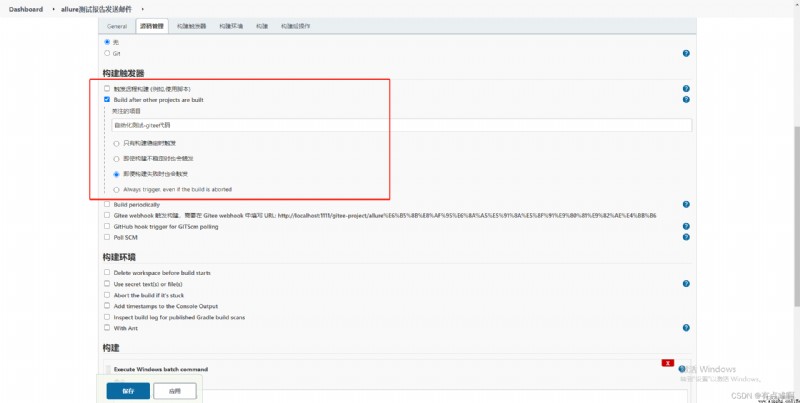Switch to the General tab
This screenshot has width=800, height=403.
coord(117,26)
